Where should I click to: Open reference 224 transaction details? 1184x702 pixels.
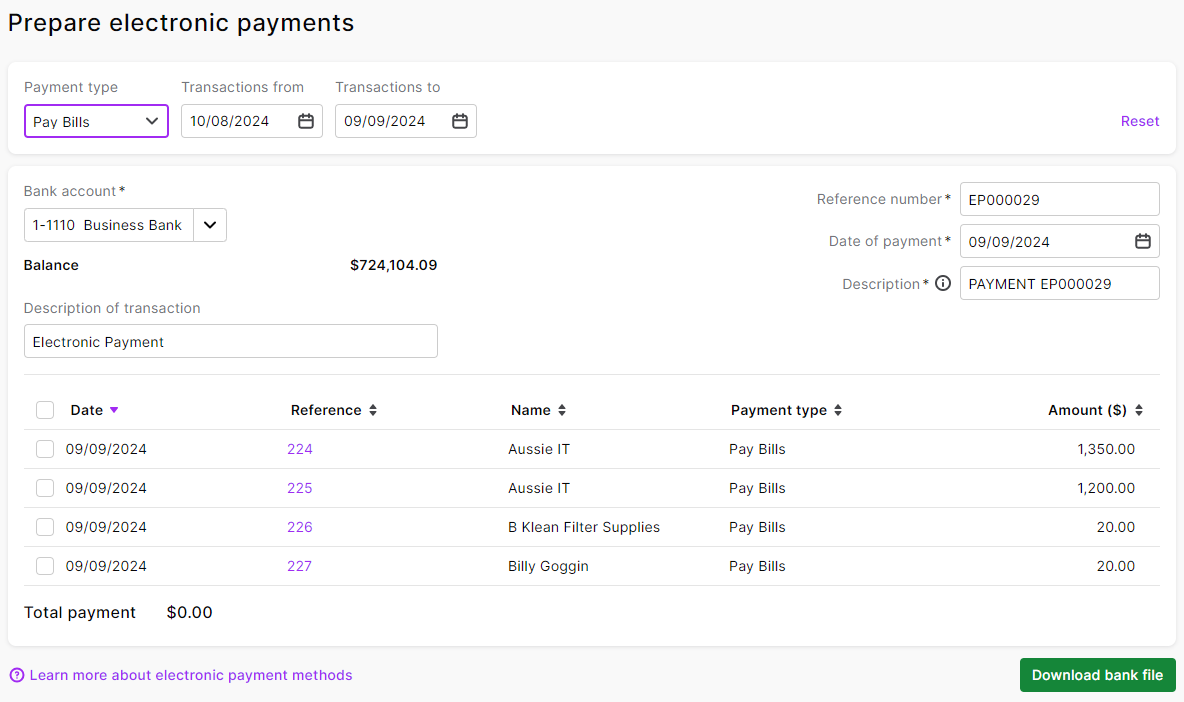pyautogui.click(x=300, y=449)
